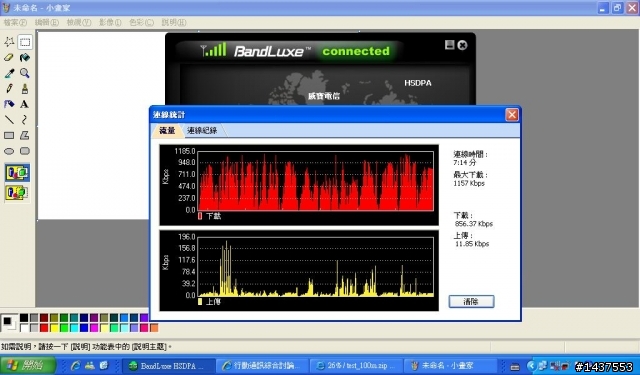The width and height of the screenshot is (640, 375).
Task: Select the Airbrush spray tool
Action: 9,104
